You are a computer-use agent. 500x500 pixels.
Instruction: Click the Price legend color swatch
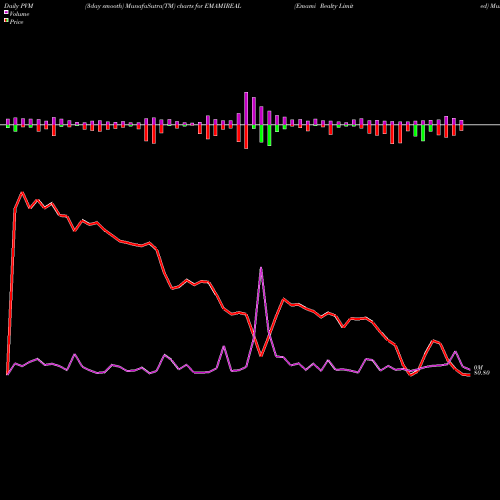pyautogui.click(x=6, y=21)
